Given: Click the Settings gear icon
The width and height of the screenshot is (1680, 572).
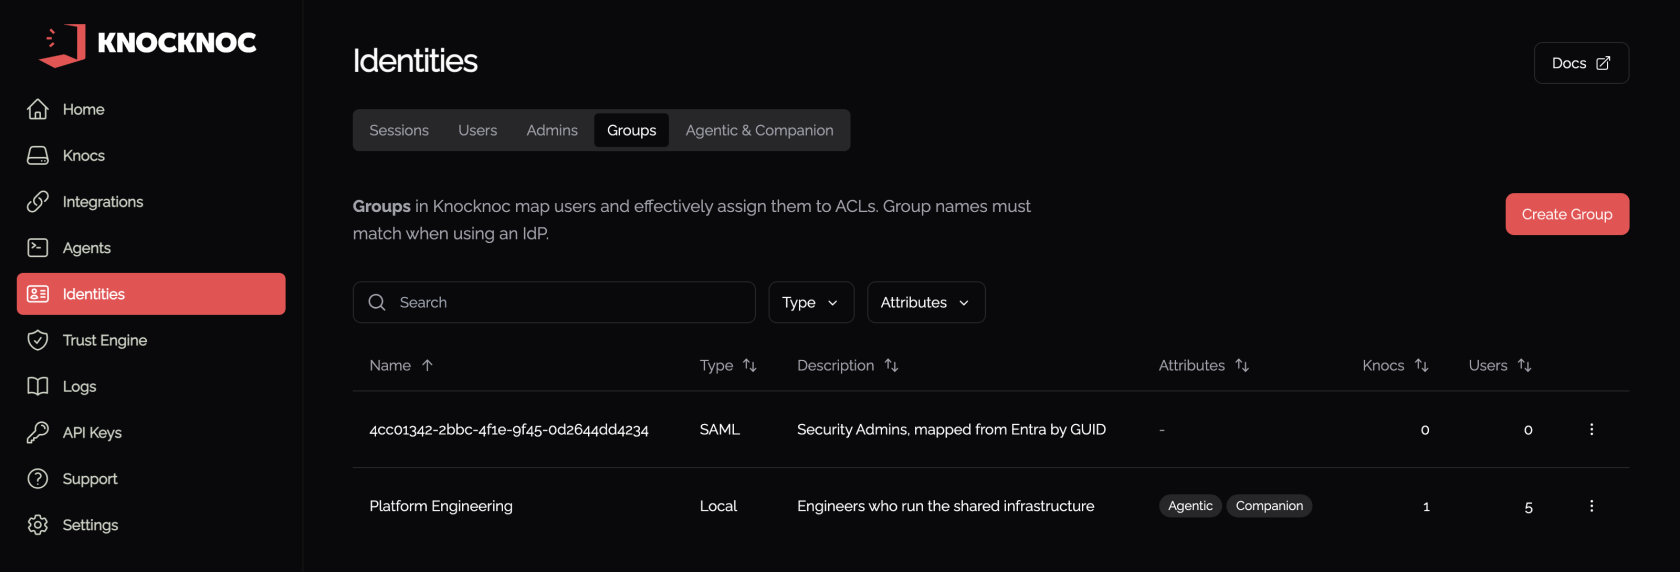Looking at the screenshot, I should (38, 524).
